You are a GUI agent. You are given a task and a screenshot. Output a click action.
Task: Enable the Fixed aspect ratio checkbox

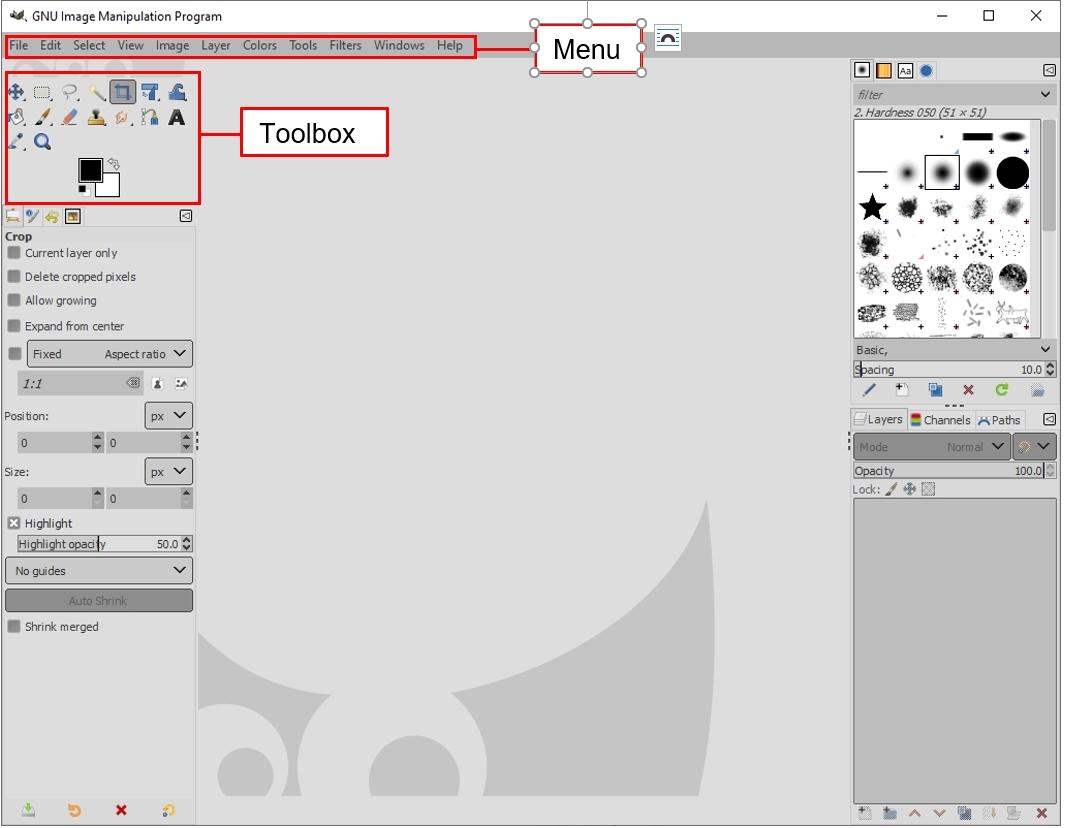(x=14, y=354)
